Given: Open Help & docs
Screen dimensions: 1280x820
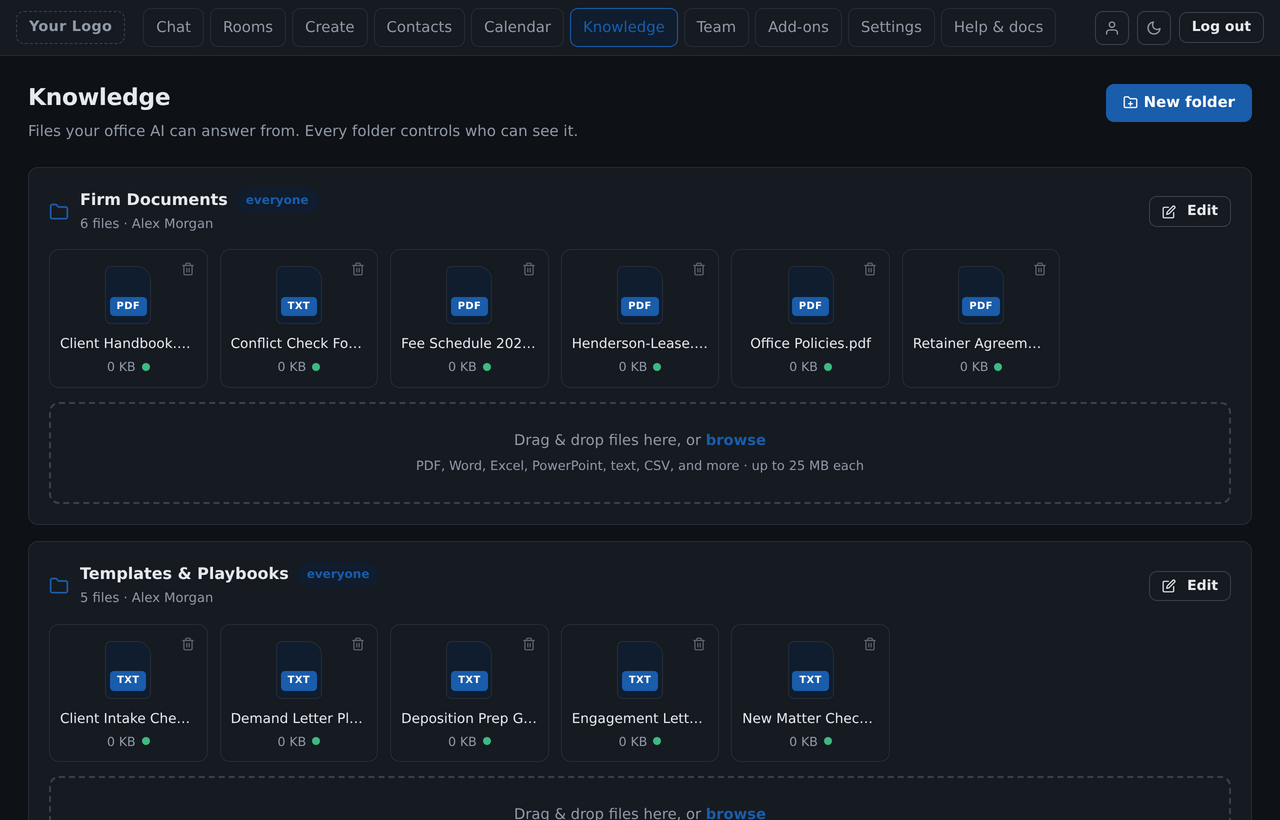Looking at the screenshot, I should pyautogui.click(x=998, y=27).
